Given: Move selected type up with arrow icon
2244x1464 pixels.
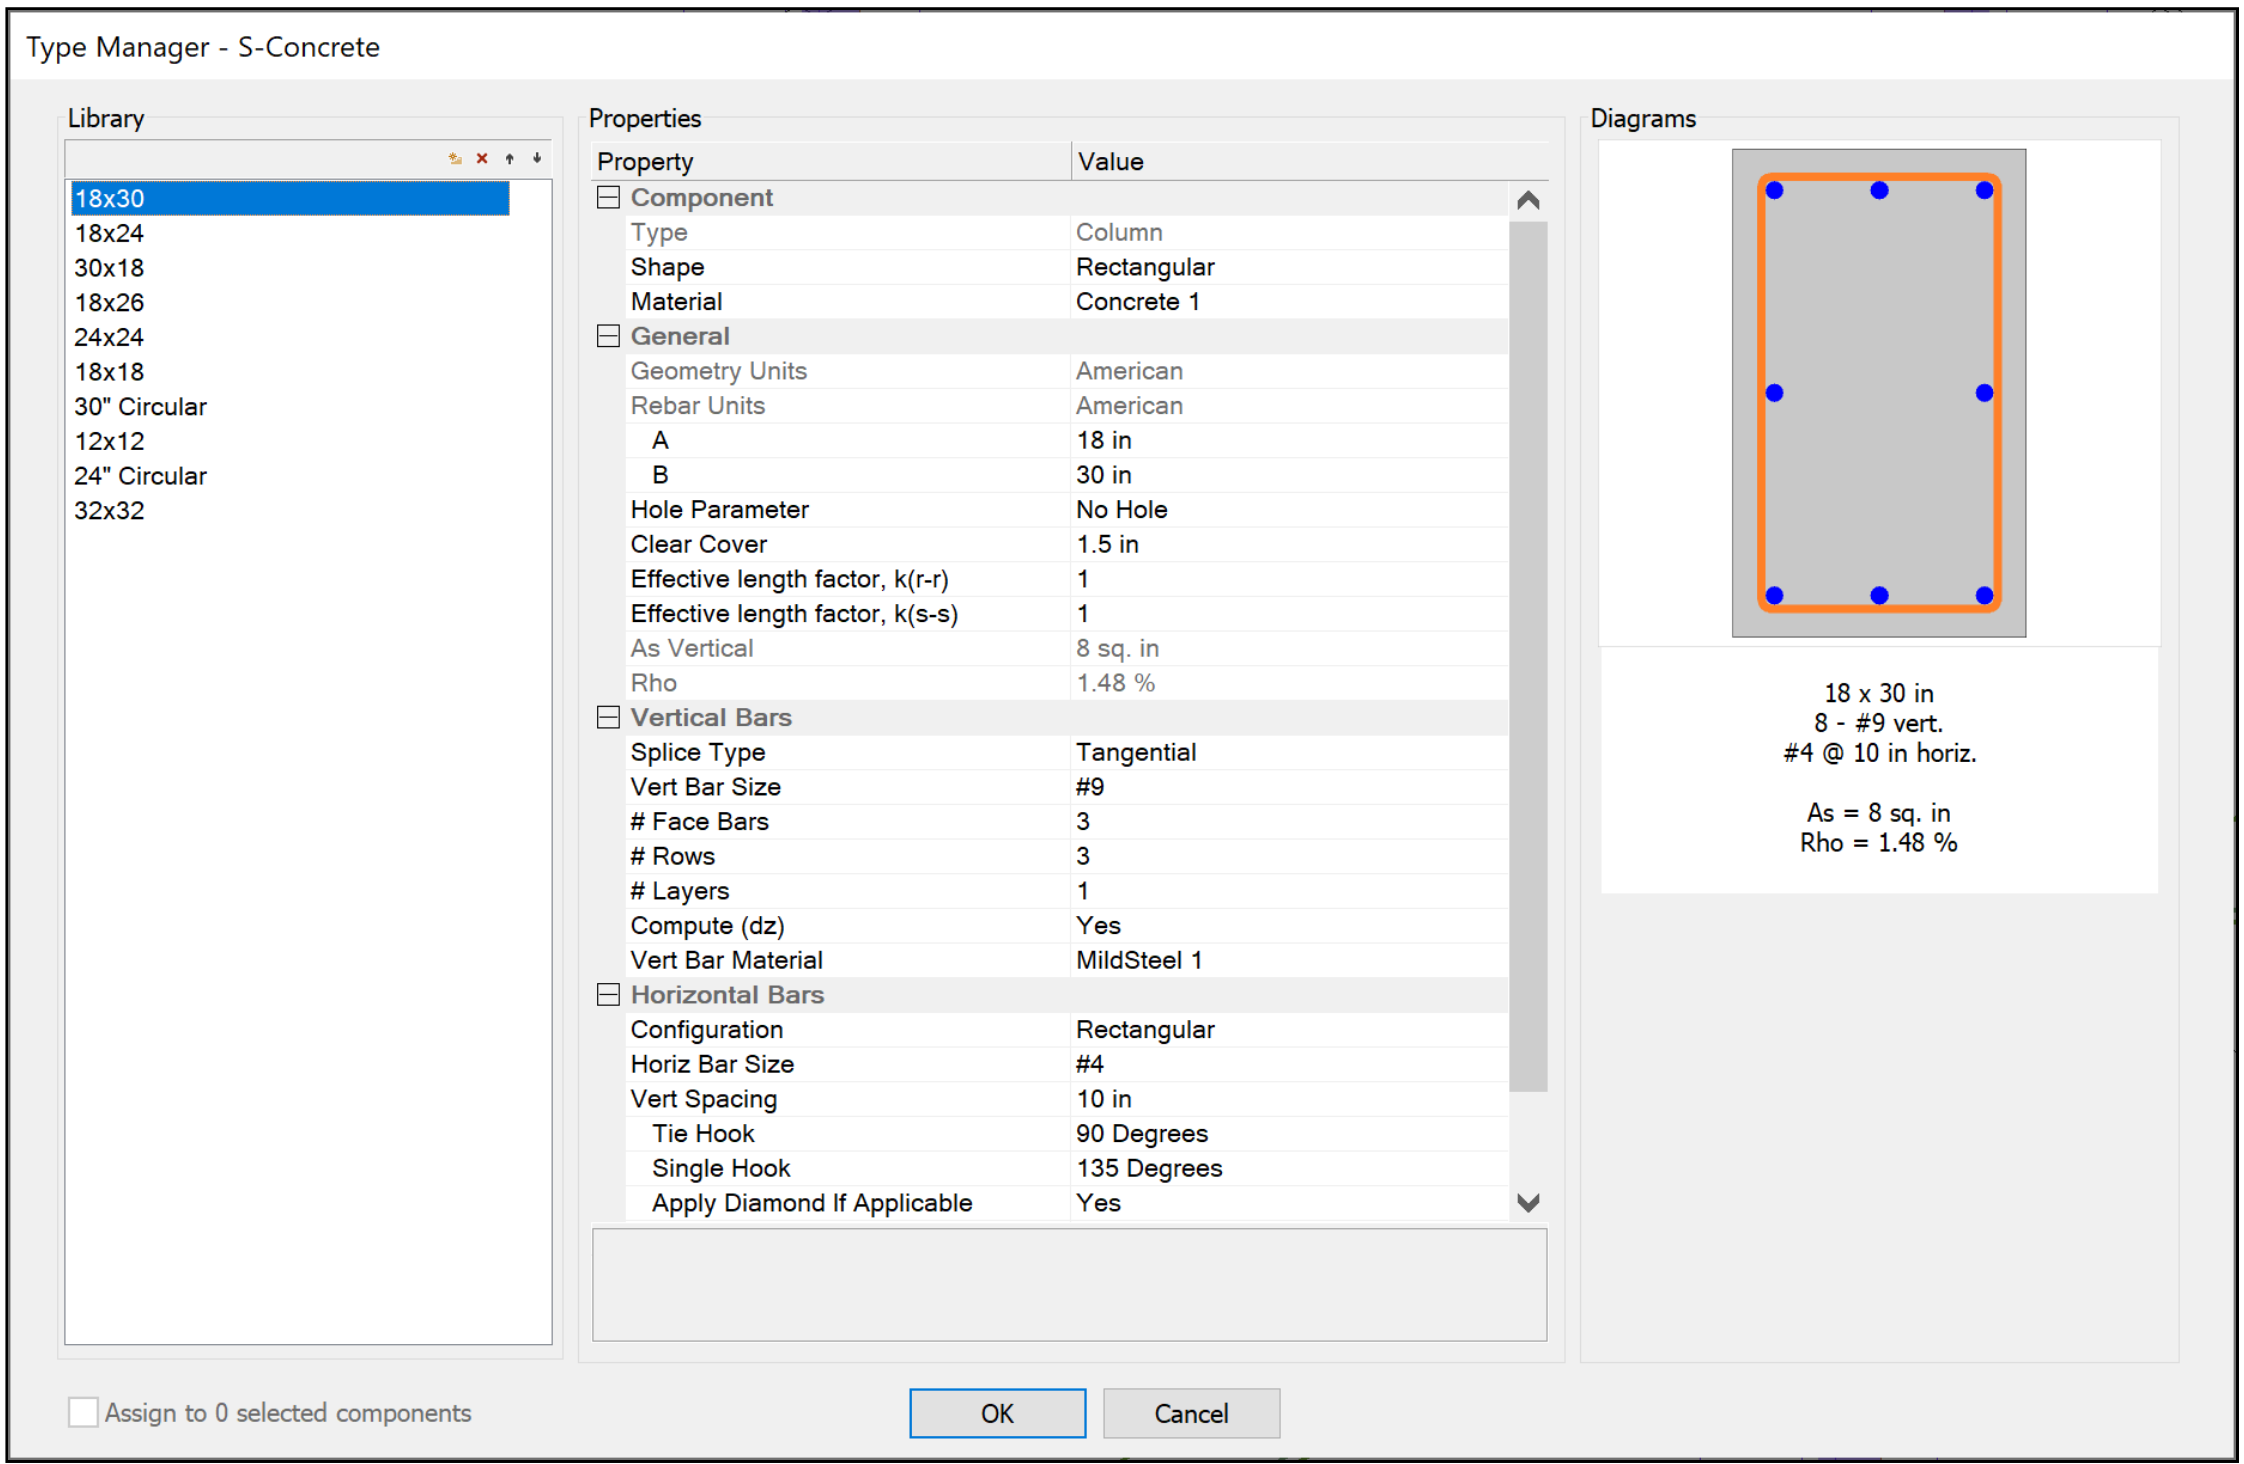Looking at the screenshot, I should [510, 158].
